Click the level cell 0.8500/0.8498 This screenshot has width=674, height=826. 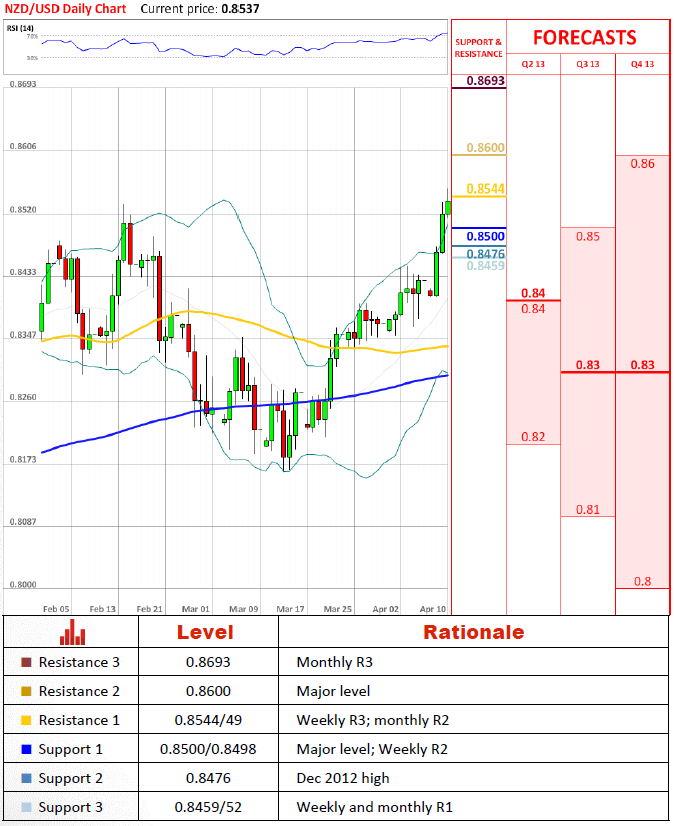point(208,749)
